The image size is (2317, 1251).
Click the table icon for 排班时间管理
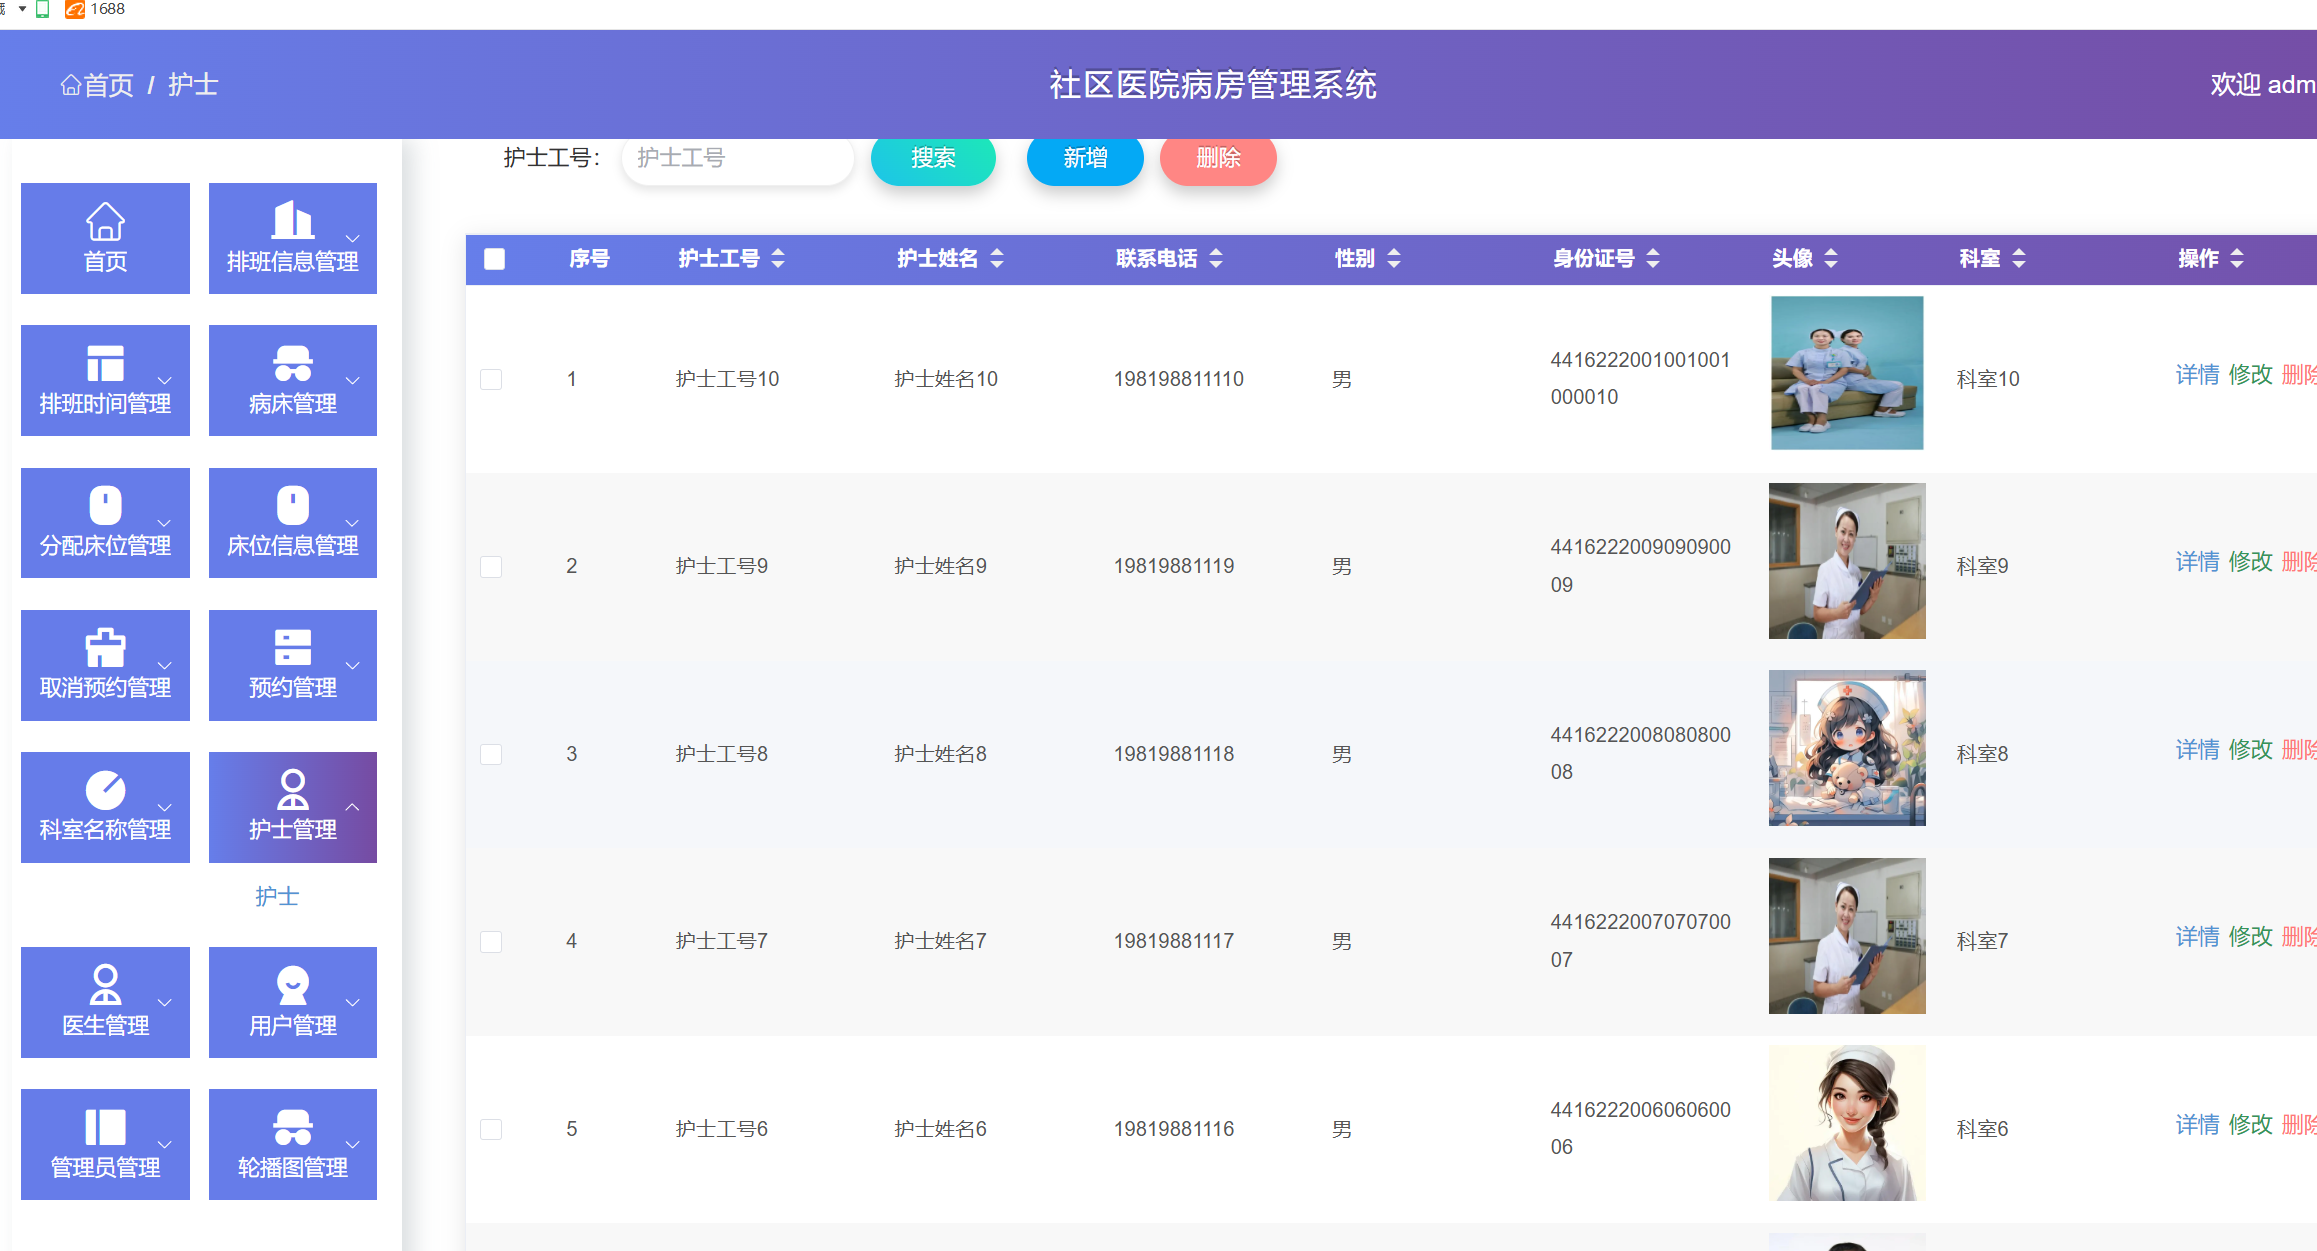coord(105,363)
